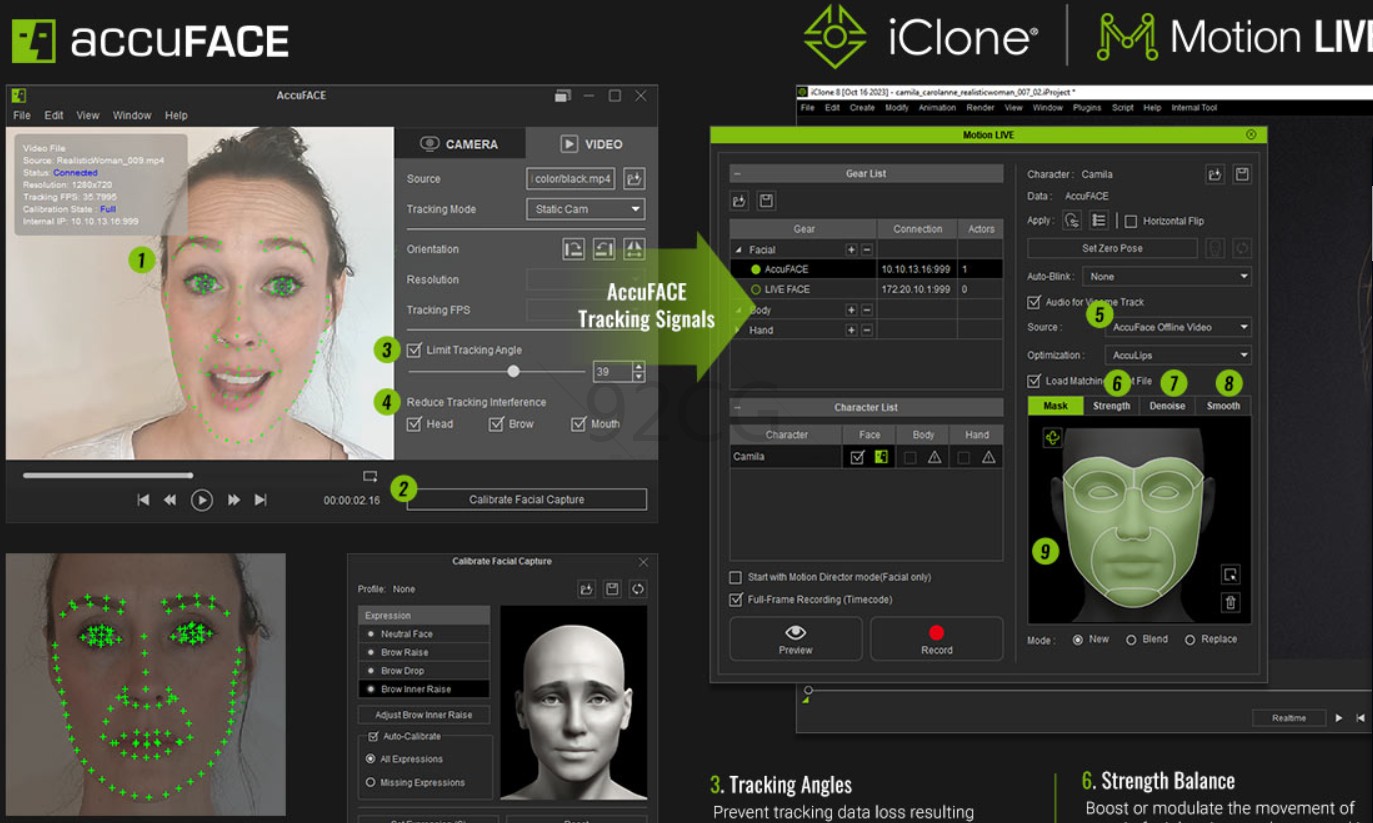Click the Set Zero Pose button
This screenshot has height=823, width=1373.
(x=1112, y=248)
